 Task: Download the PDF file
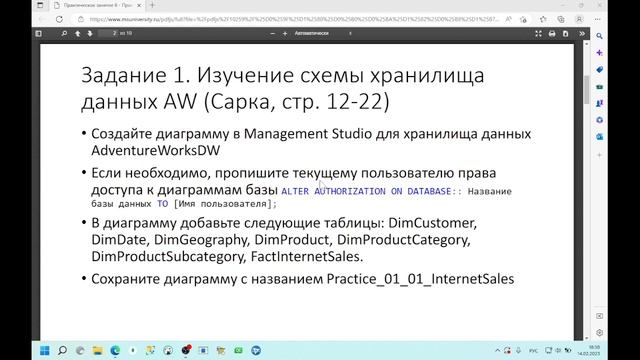(x=565, y=34)
